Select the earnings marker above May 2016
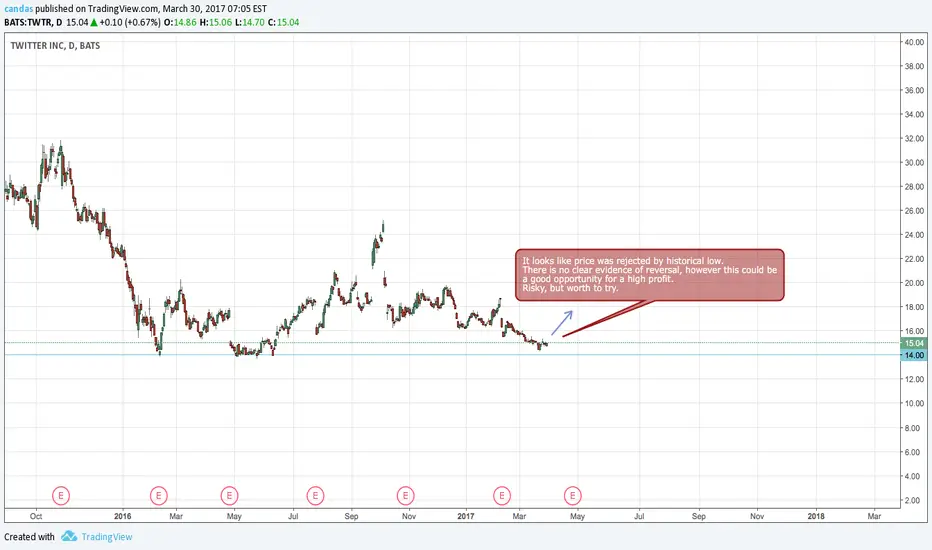Viewport: 932px width, 550px height. [229, 495]
